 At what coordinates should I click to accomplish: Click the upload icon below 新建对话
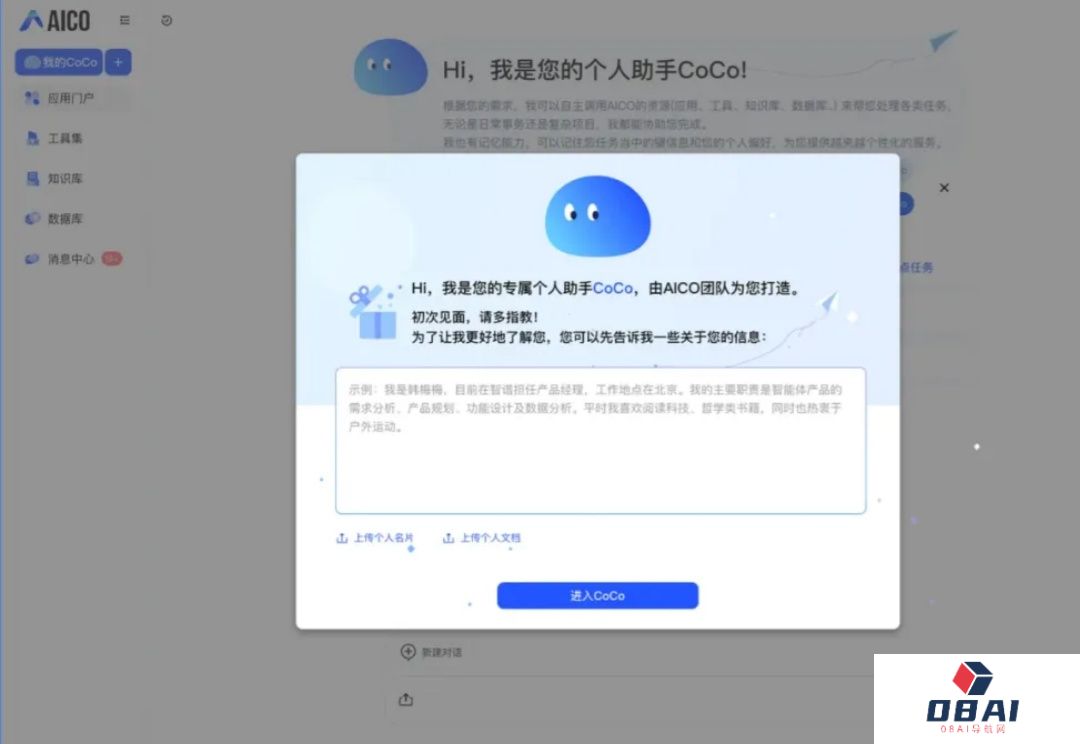[406, 700]
